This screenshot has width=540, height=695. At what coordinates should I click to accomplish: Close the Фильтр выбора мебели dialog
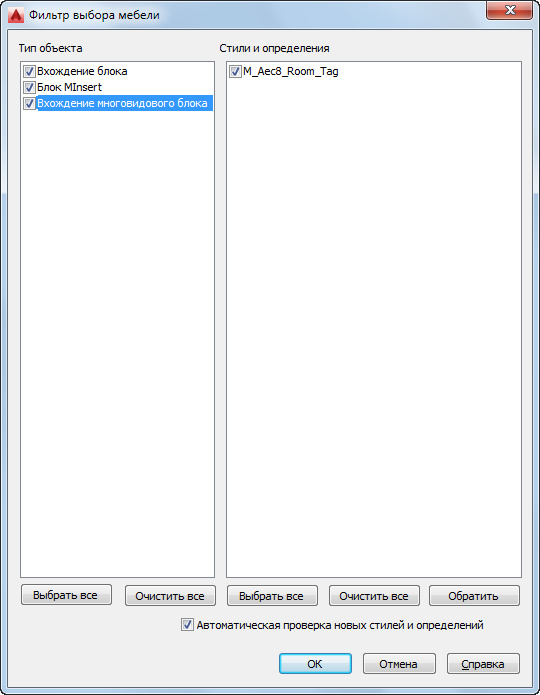coord(509,11)
